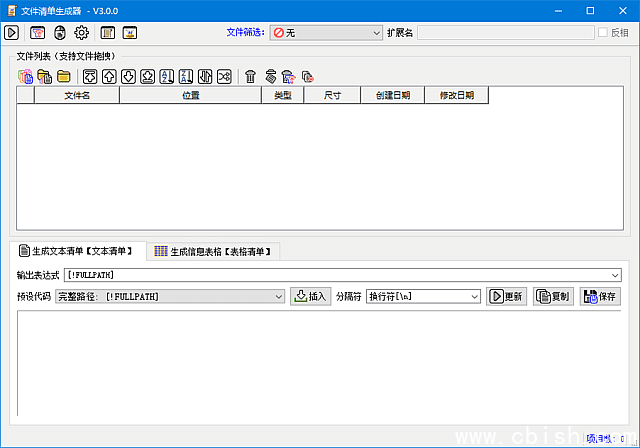Delete selected item with trash icon
The image size is (640, 448).
tap(250, 76)
